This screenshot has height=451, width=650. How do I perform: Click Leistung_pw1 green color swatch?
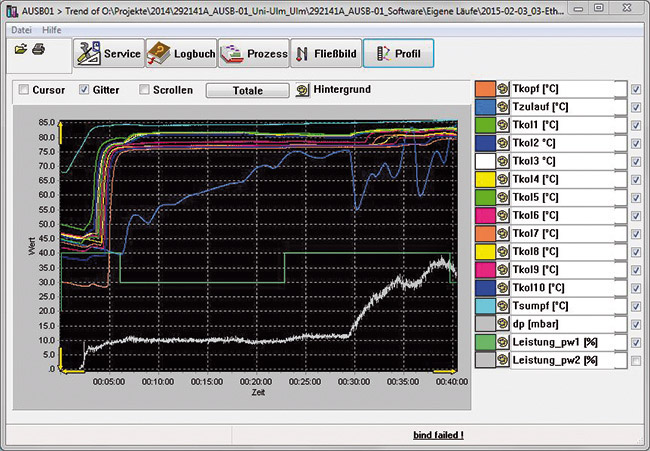coord(485,342)
